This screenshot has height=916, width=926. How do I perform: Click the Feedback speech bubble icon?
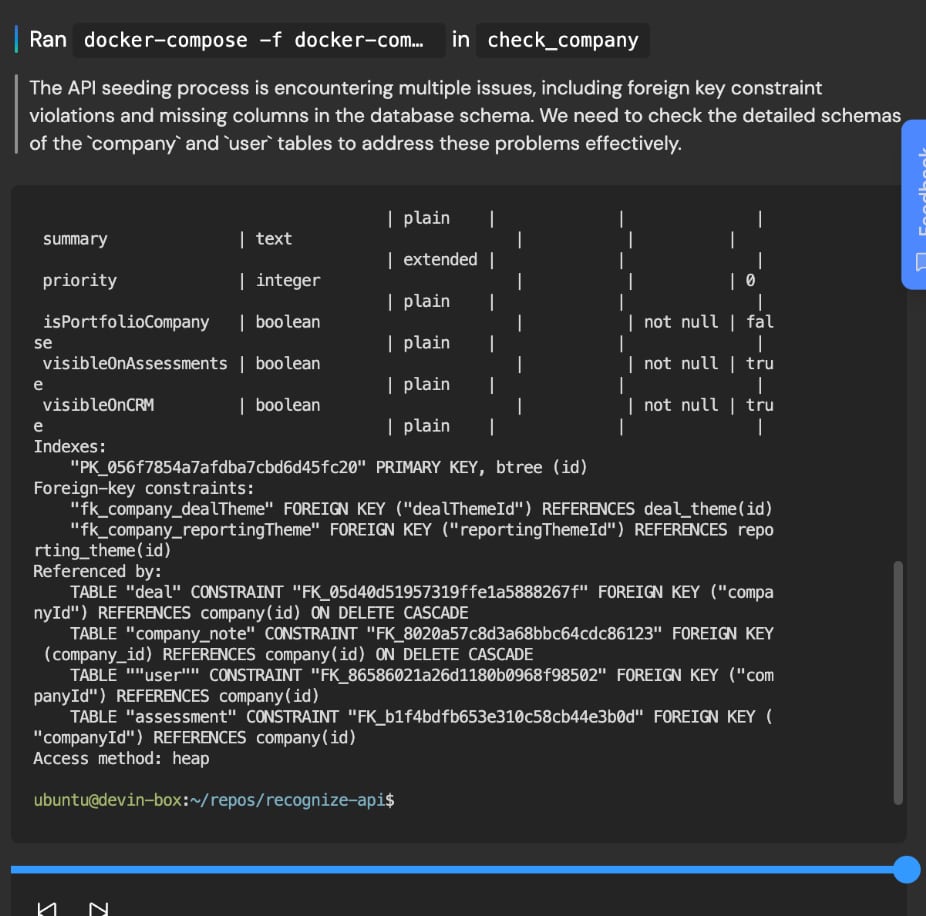coord(919,262)
